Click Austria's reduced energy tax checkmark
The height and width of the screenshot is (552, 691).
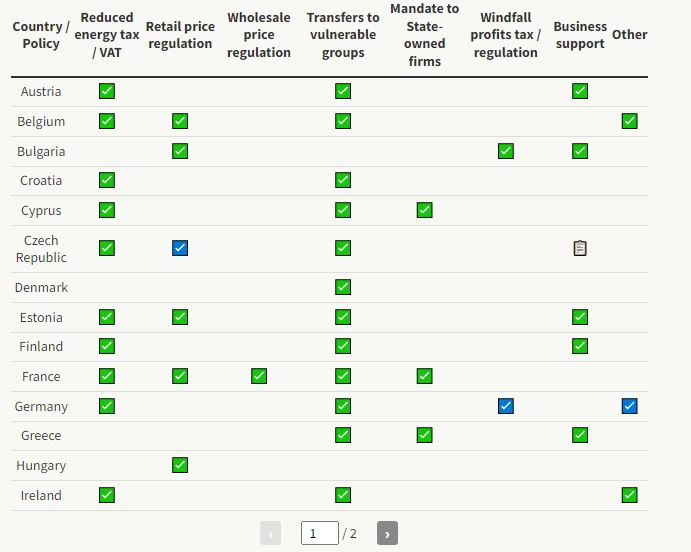click(x=107, y=91)
